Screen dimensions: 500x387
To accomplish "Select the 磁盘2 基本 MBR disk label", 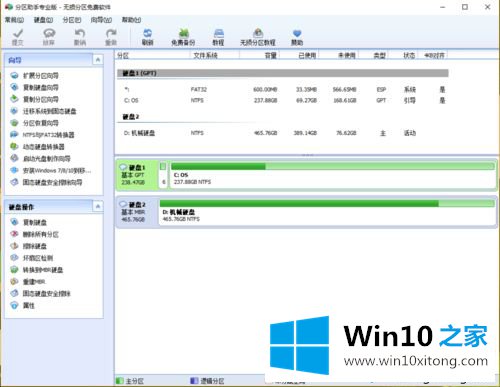I will point(137,212).
